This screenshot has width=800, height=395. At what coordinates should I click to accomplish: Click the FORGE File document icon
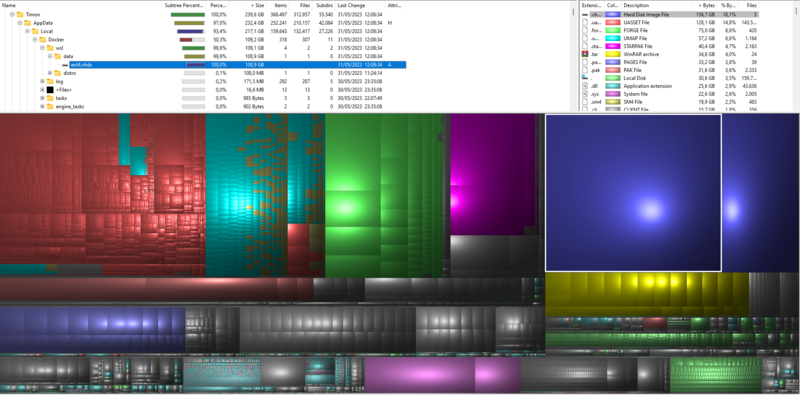[x=585, y=31]
